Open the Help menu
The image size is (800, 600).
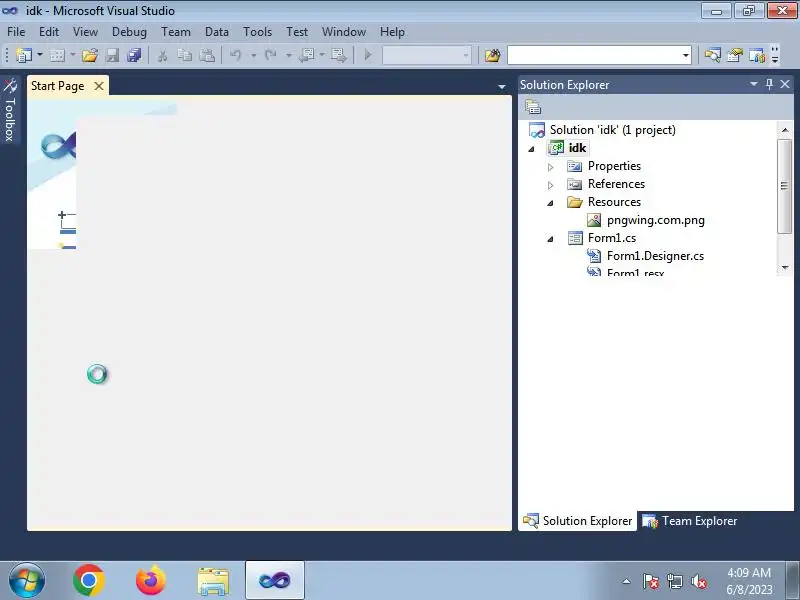point(392,32)
